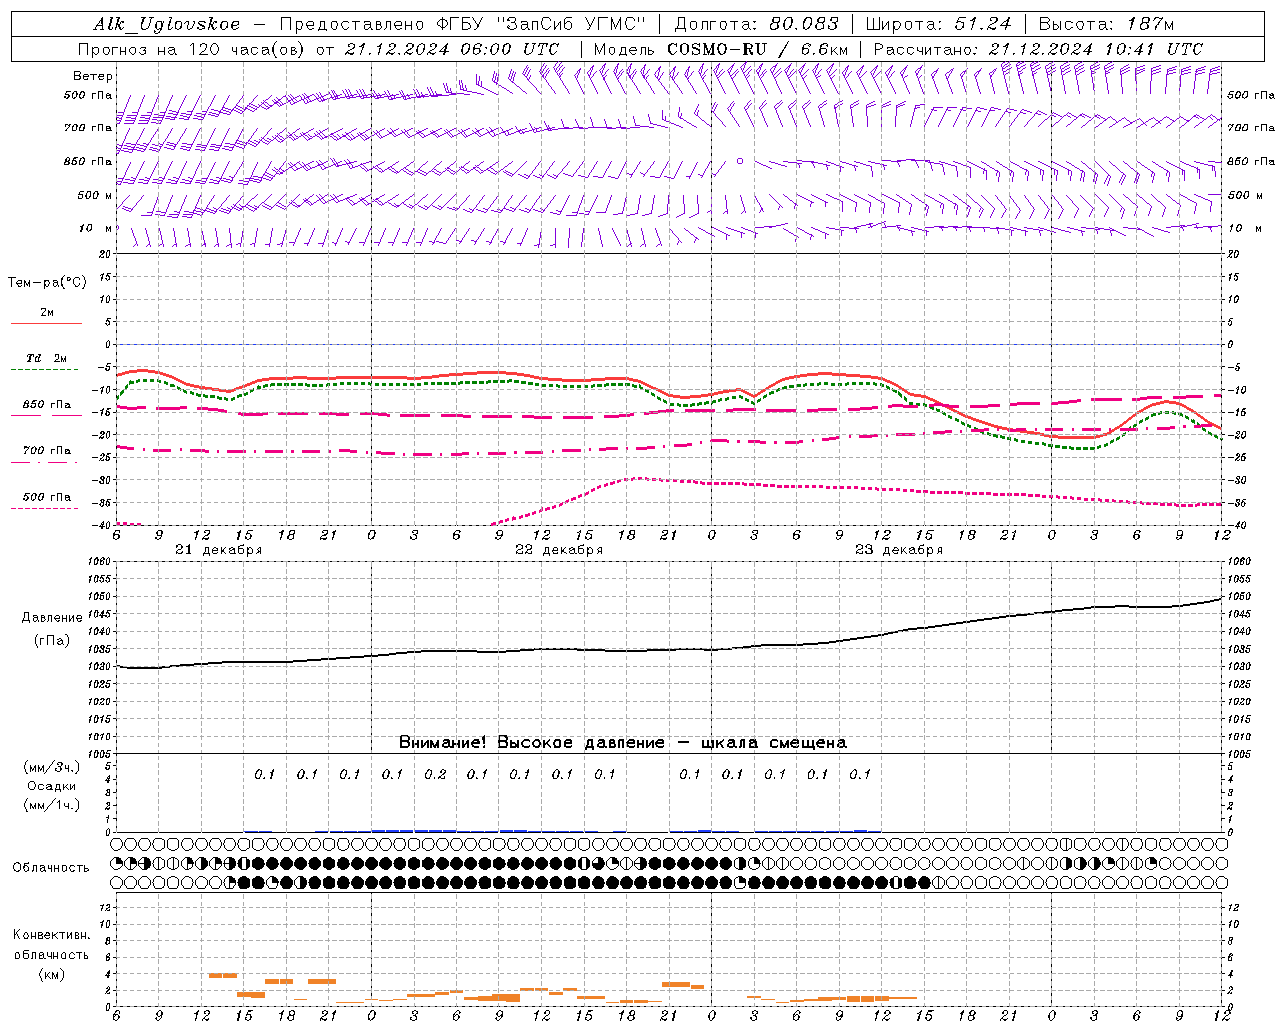The height and width of the screenshot is (1024, 1280).
Task: Click the Рассчитано: 21.12.2024 10:41 UTC text
Action: [x=1038, y=49]
